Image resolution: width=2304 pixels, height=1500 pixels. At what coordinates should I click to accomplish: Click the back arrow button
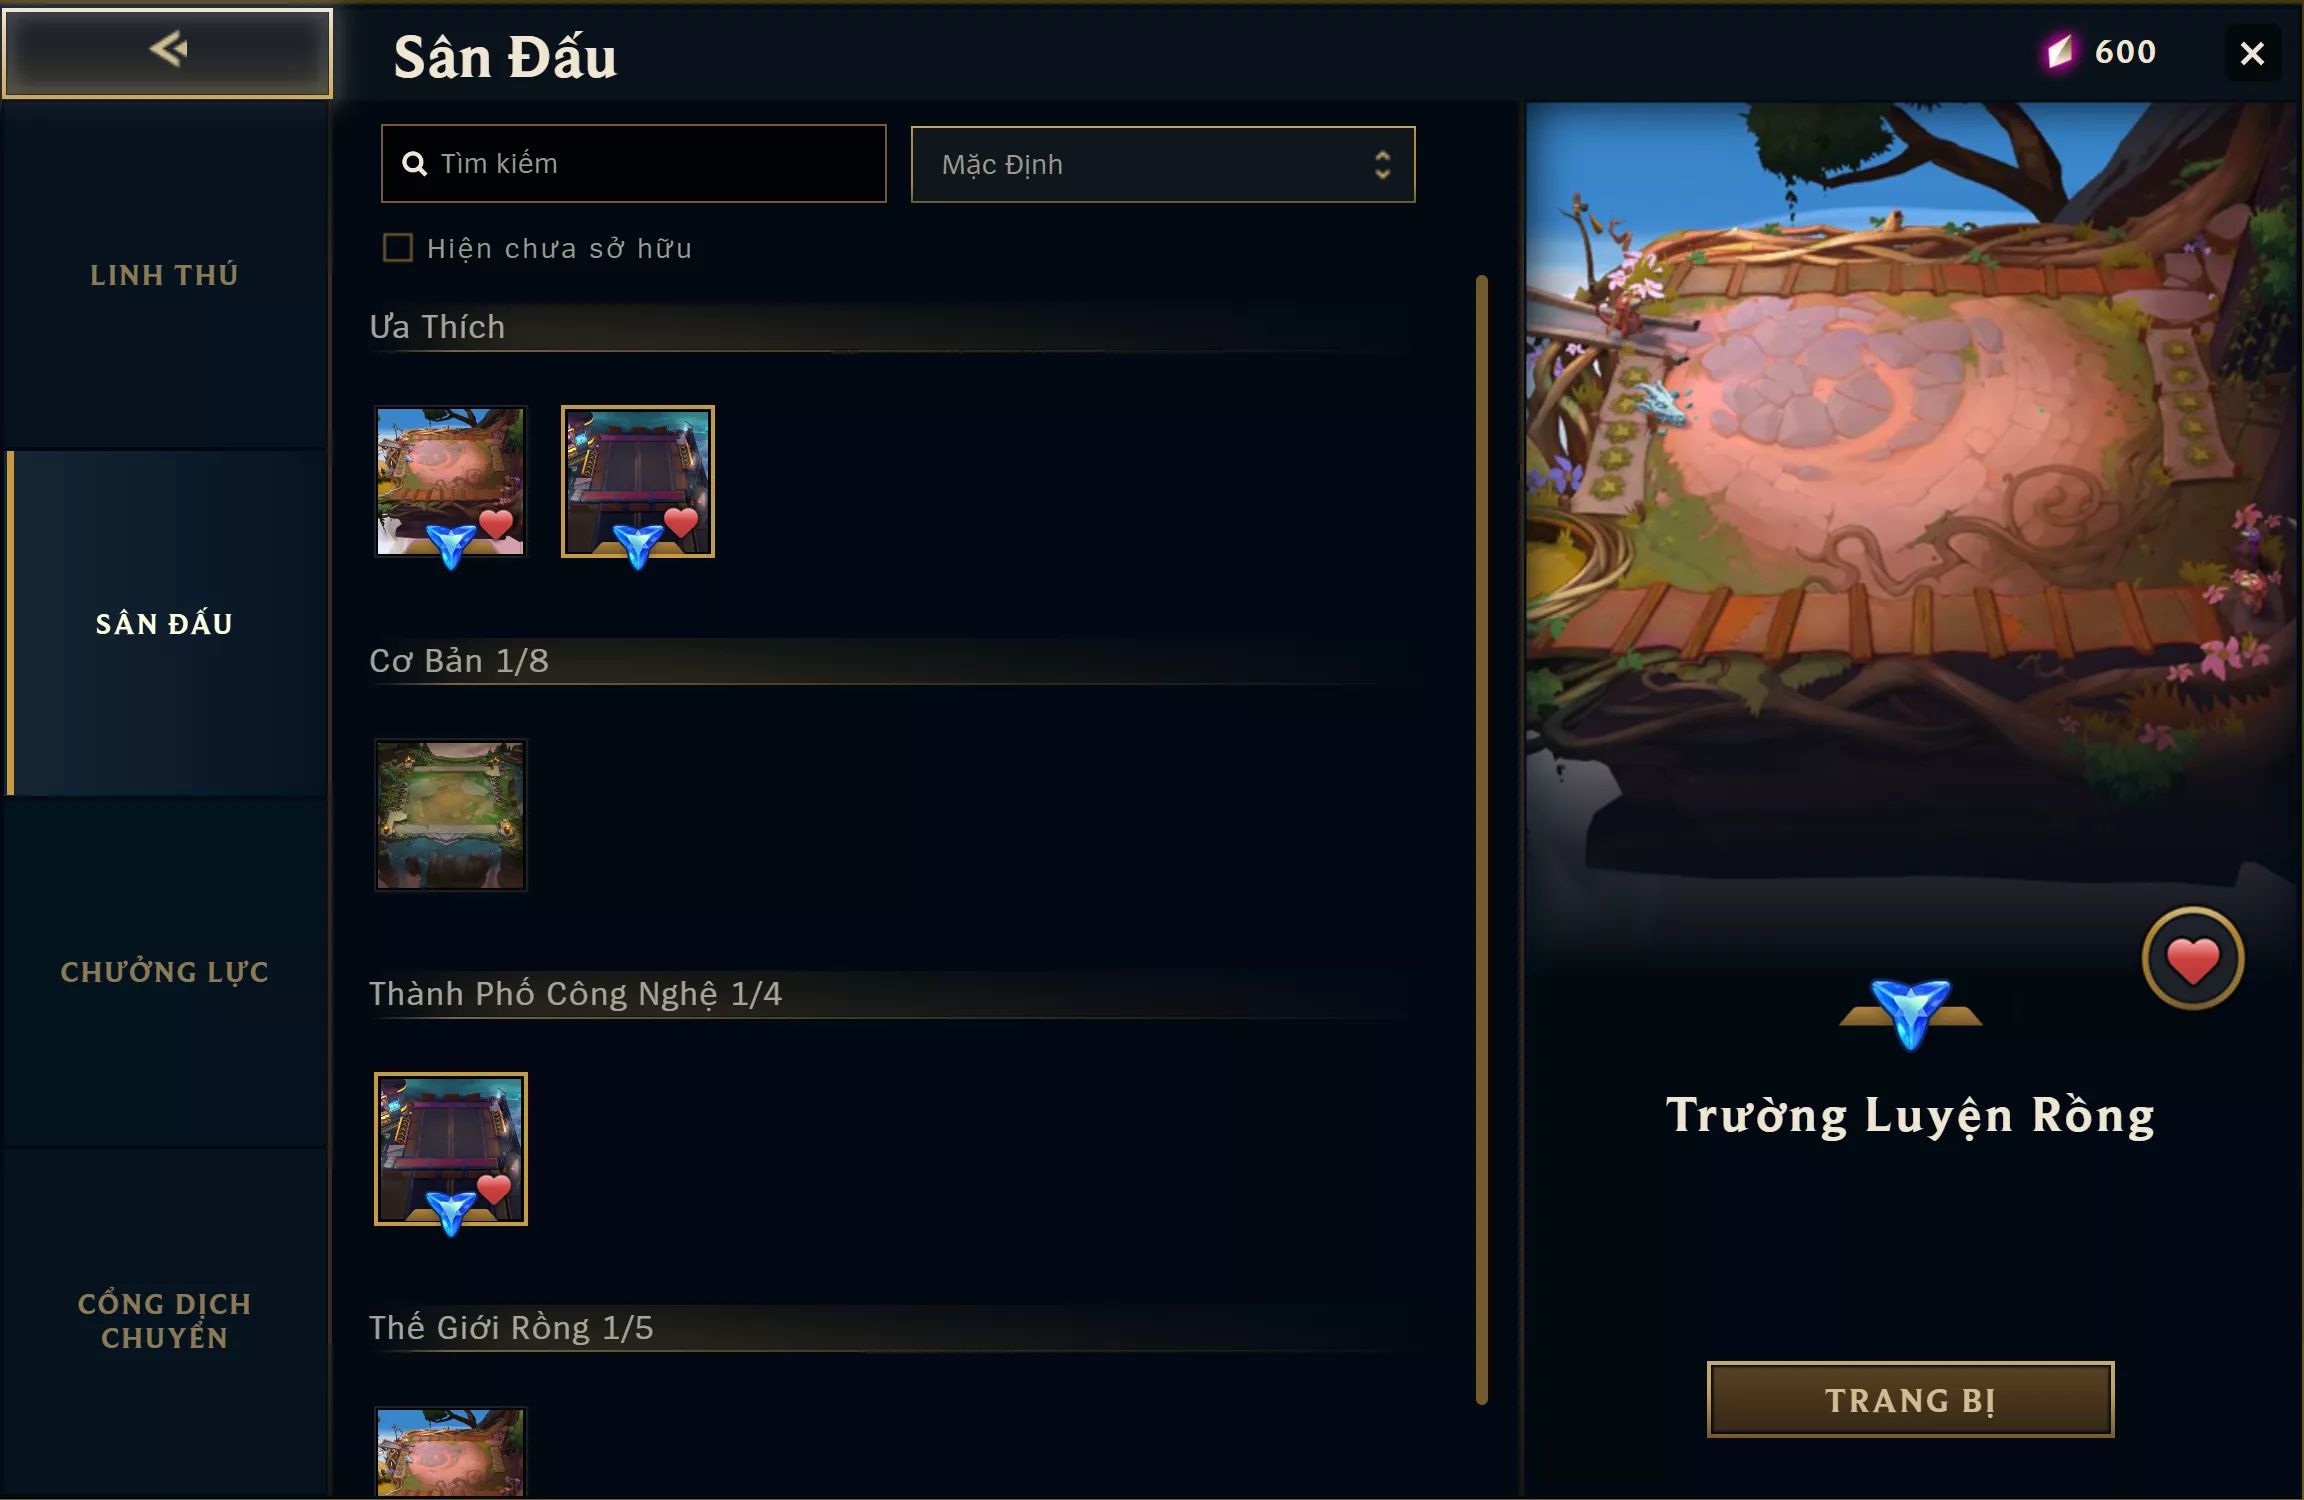[x=167, y=53]
